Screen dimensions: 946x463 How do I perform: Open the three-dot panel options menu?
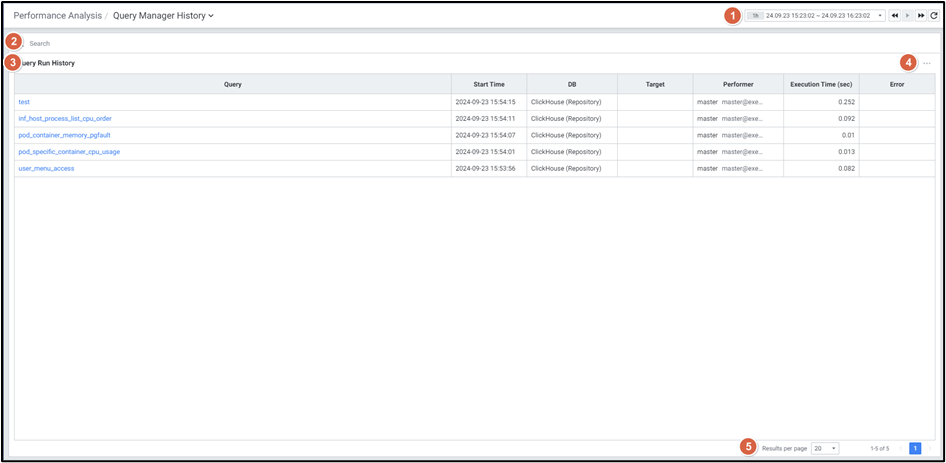point(927,63)
